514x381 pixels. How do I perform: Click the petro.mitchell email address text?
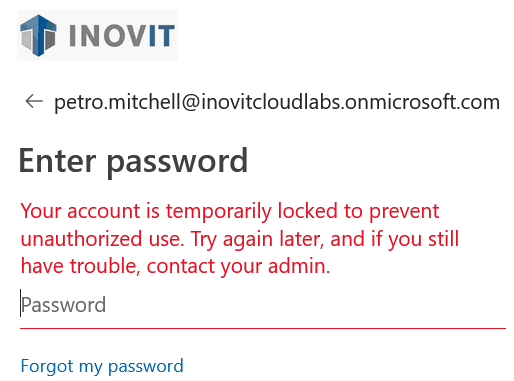click(x=277, y=102)
